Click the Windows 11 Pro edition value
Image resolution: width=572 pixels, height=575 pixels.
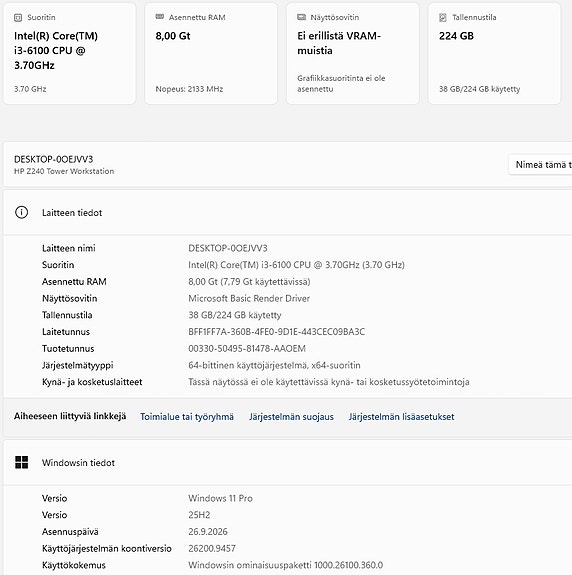coord(220,498)
